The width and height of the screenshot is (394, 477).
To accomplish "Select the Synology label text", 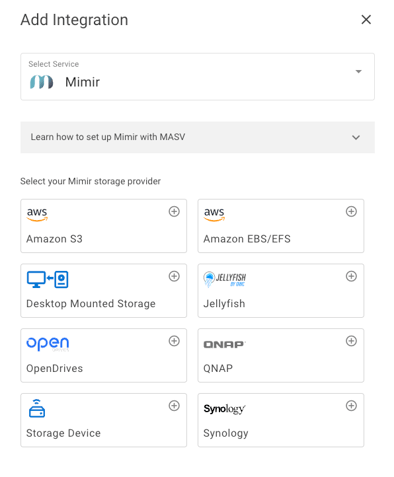I will [x=226, y=433].
